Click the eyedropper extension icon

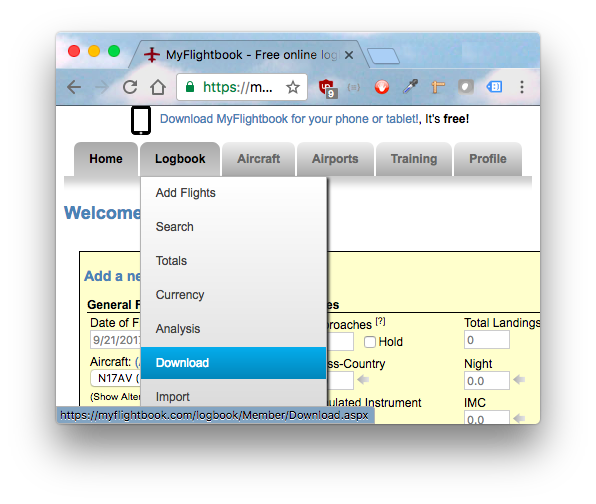[x=410, y=87]
